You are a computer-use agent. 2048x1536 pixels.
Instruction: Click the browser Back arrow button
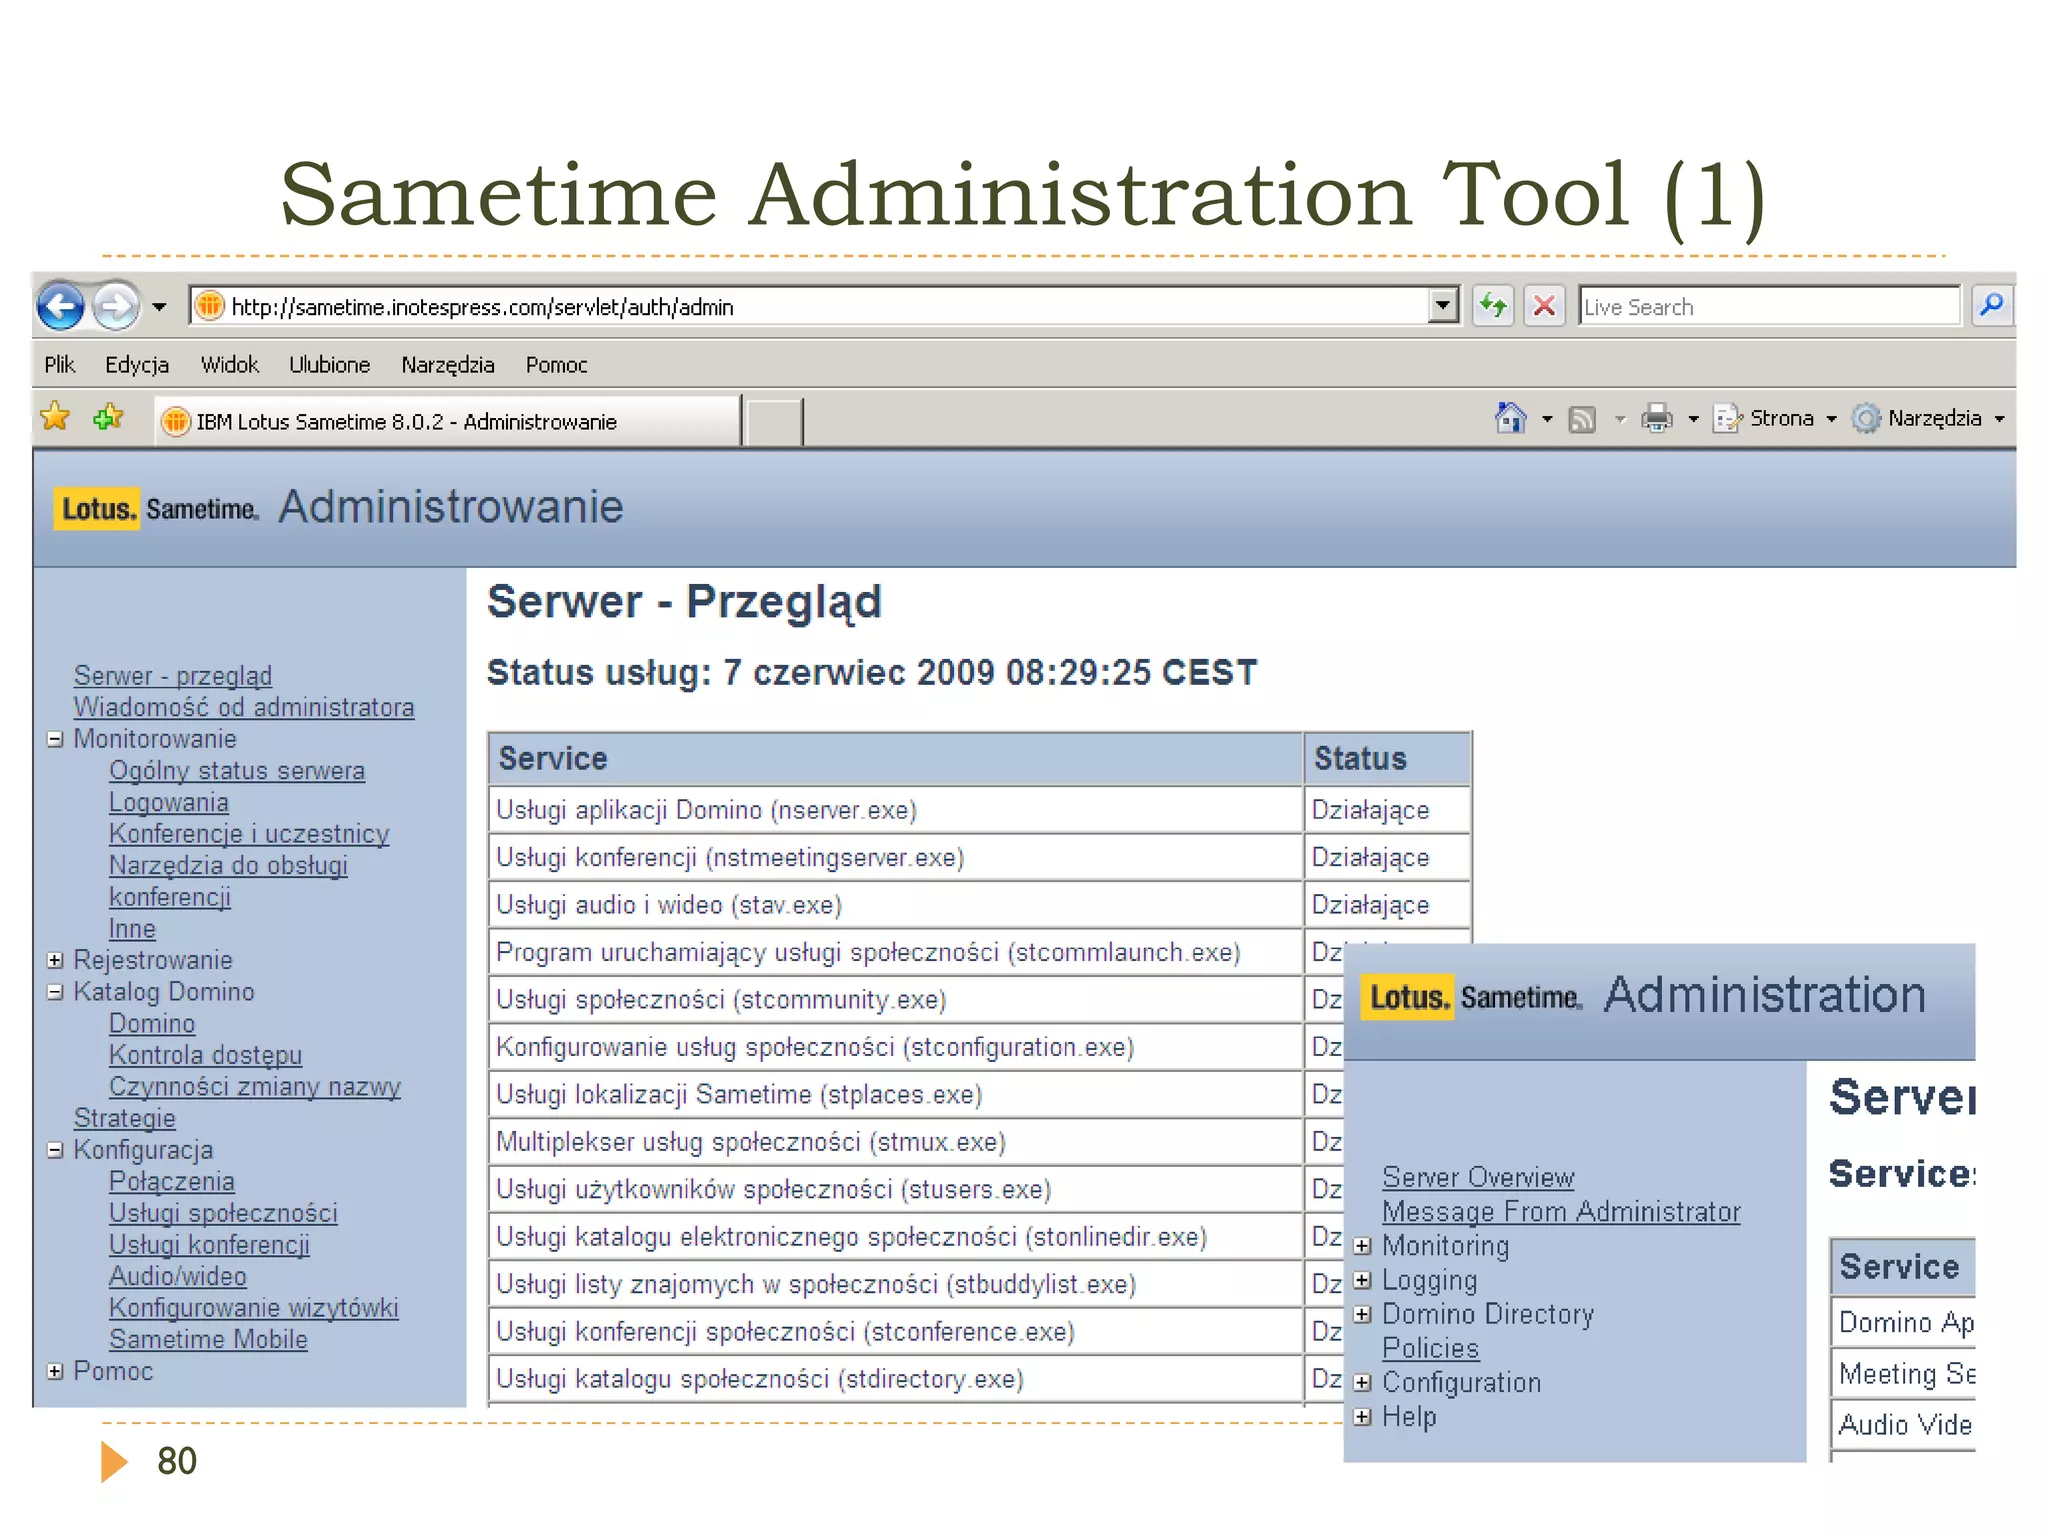60,306
